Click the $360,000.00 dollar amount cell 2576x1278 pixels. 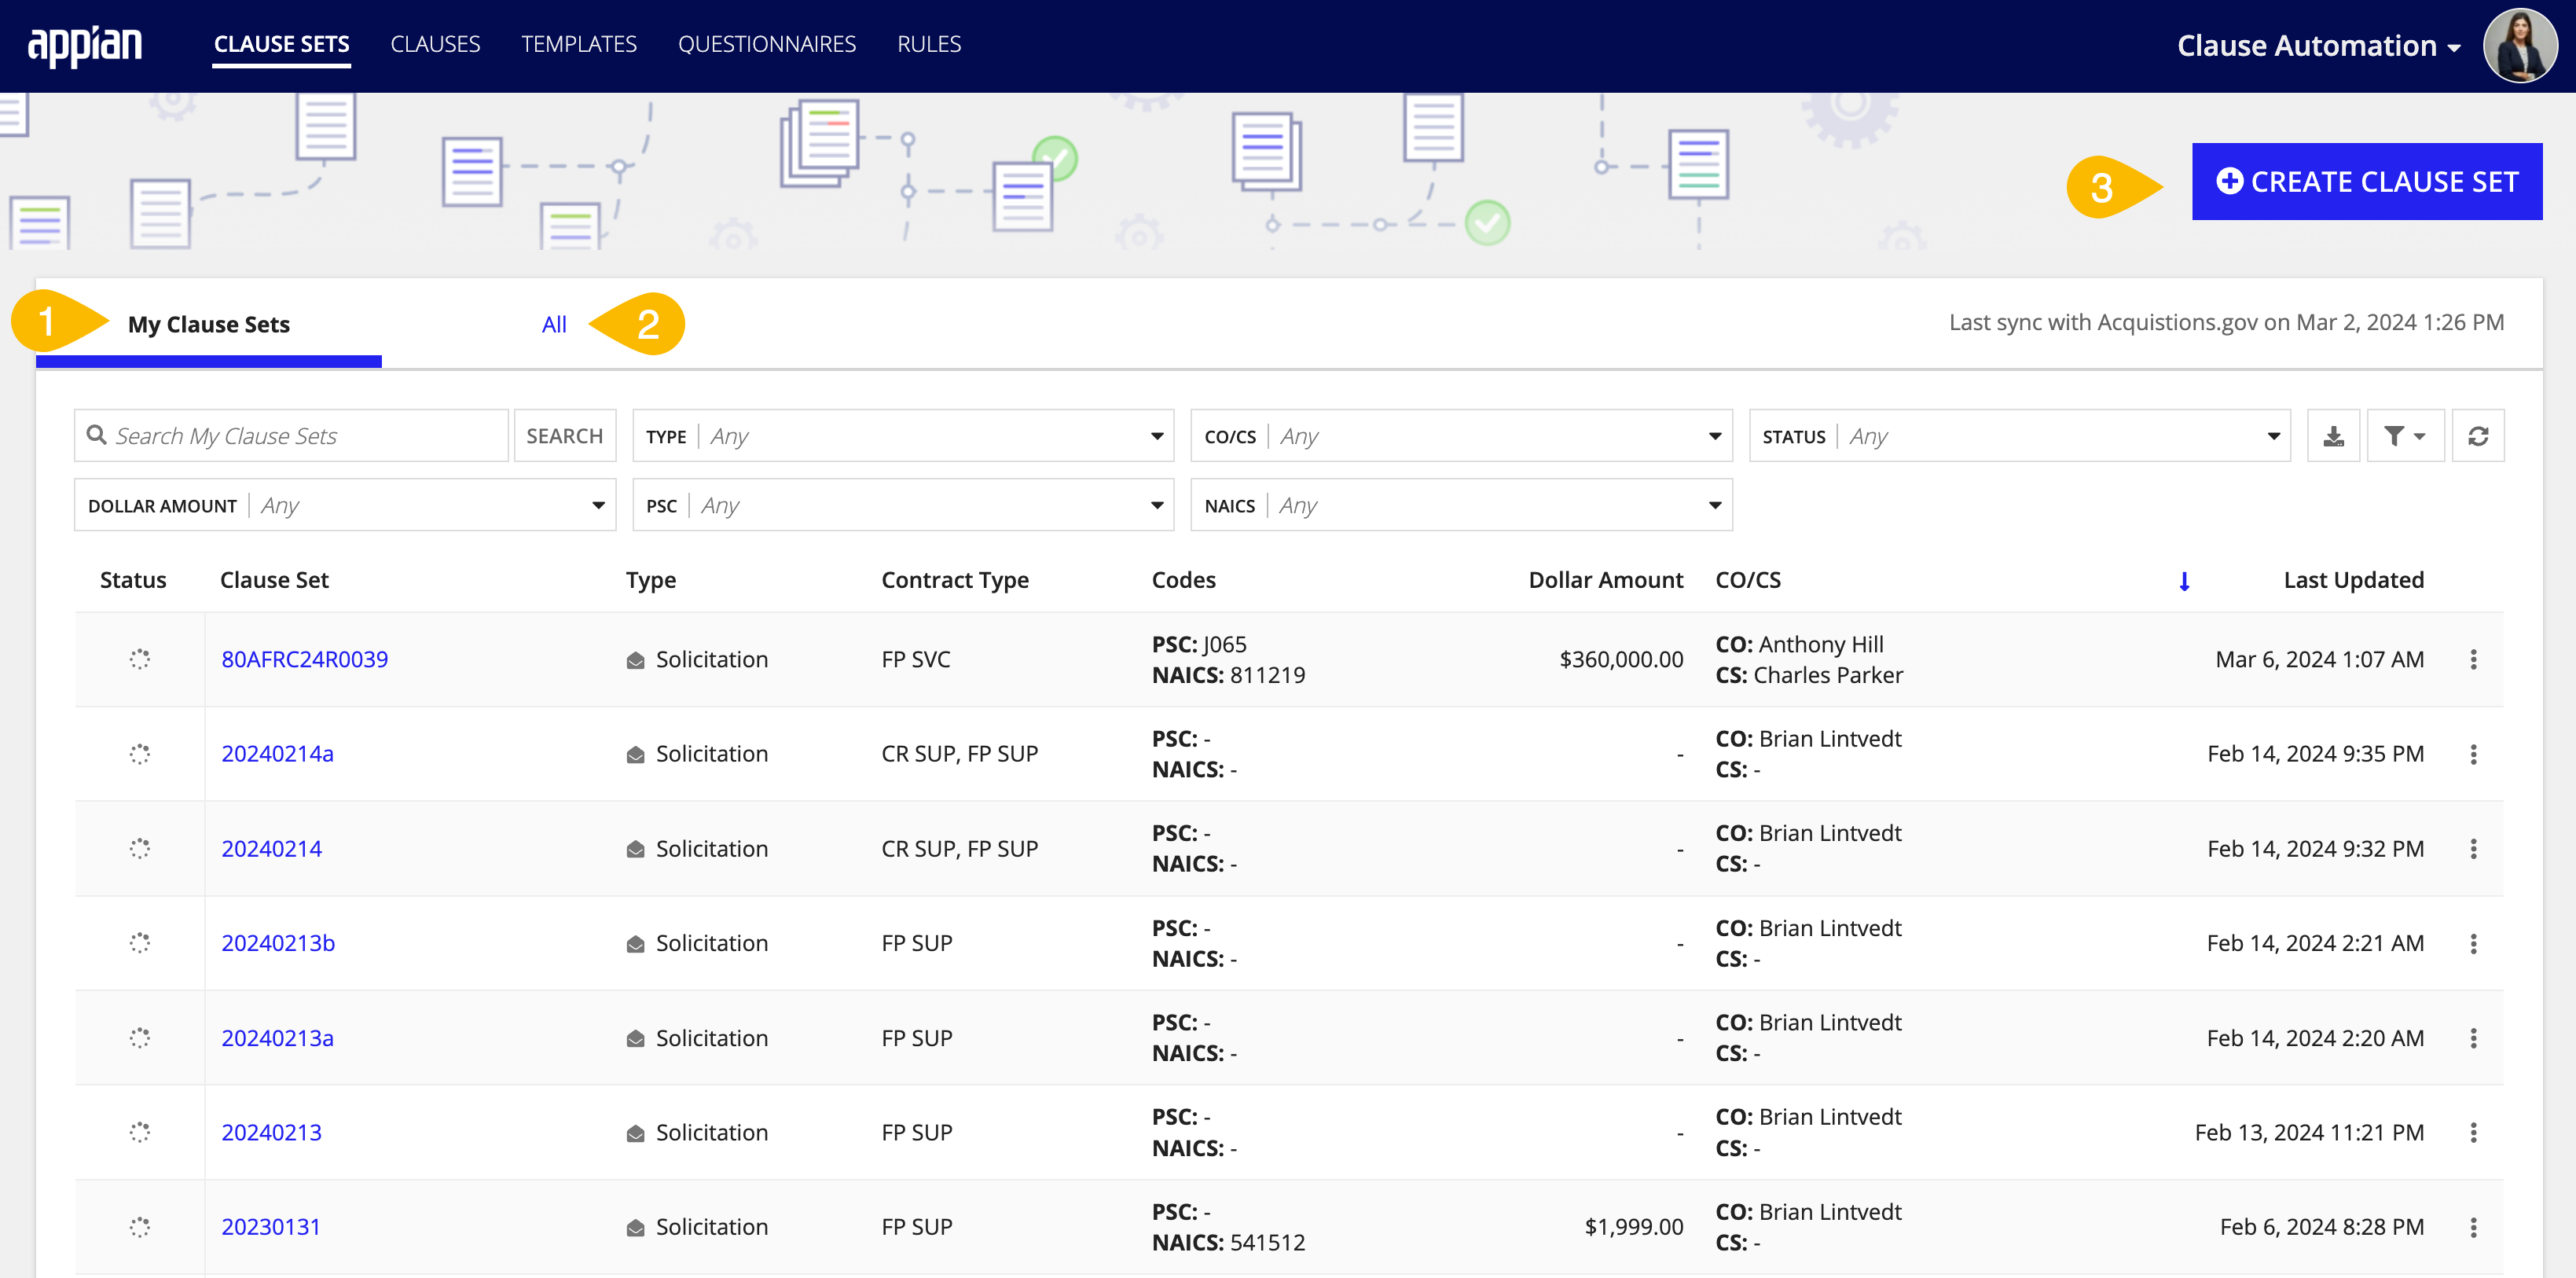1621,660
